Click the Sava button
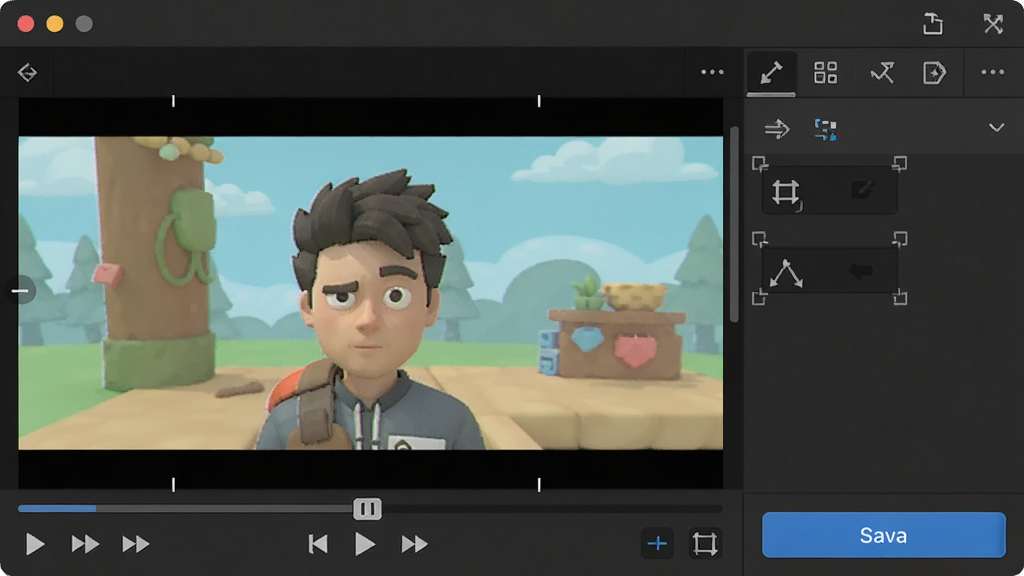Screen dimensions: 1024x576 click(x=884, y=535)
